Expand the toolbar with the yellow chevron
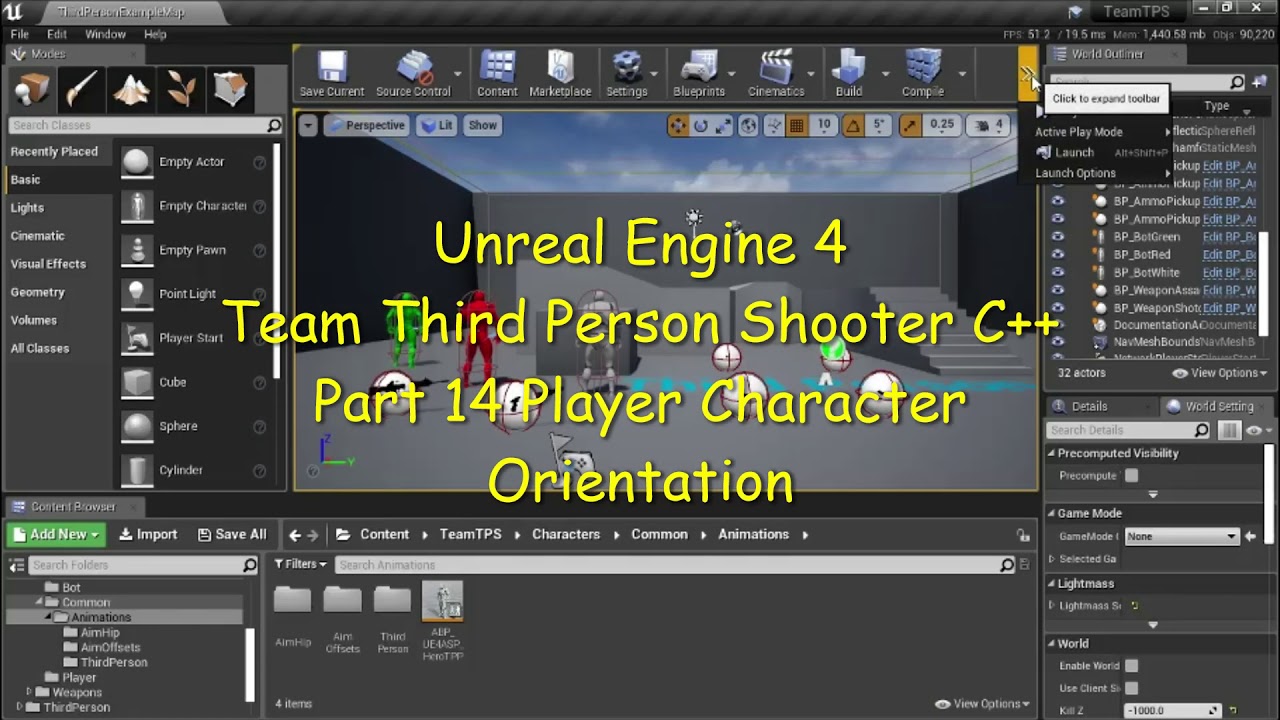This screenshot has width=1280, height=720. coord(1028,73)
